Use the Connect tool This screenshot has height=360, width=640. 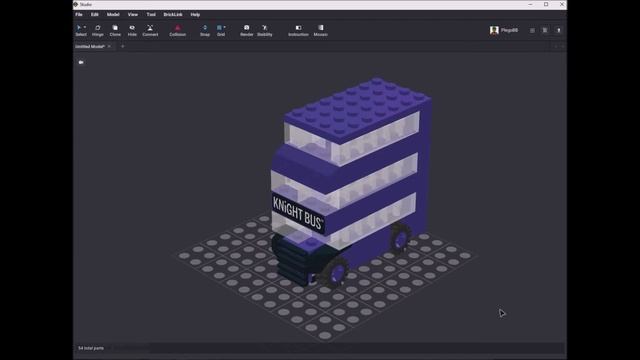150,30
